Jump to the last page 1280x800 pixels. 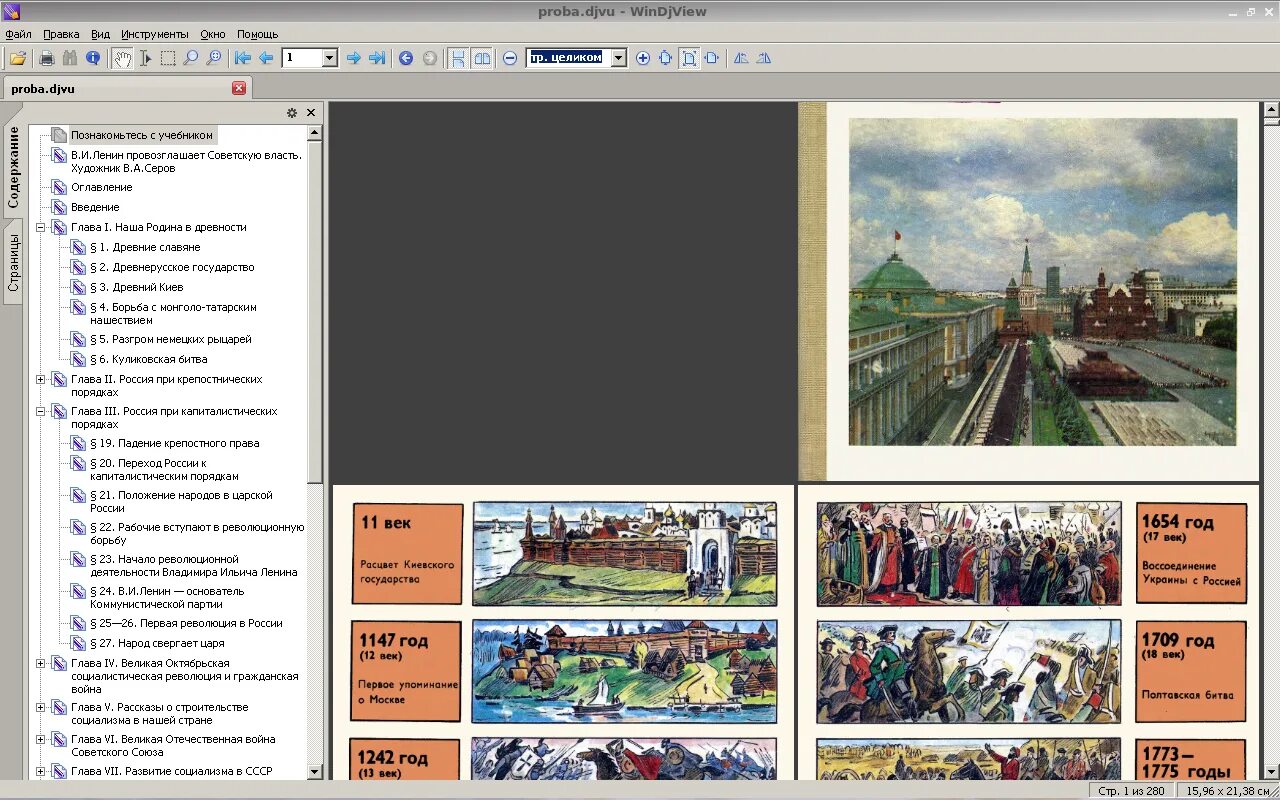377,58
